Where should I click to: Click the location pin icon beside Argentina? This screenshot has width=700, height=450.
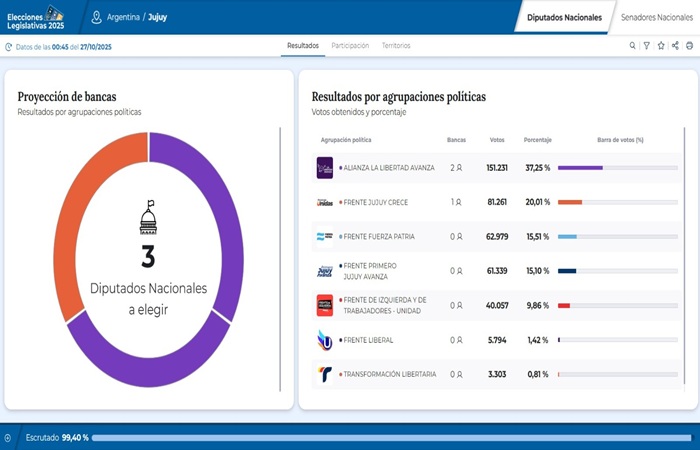(96, 17)
